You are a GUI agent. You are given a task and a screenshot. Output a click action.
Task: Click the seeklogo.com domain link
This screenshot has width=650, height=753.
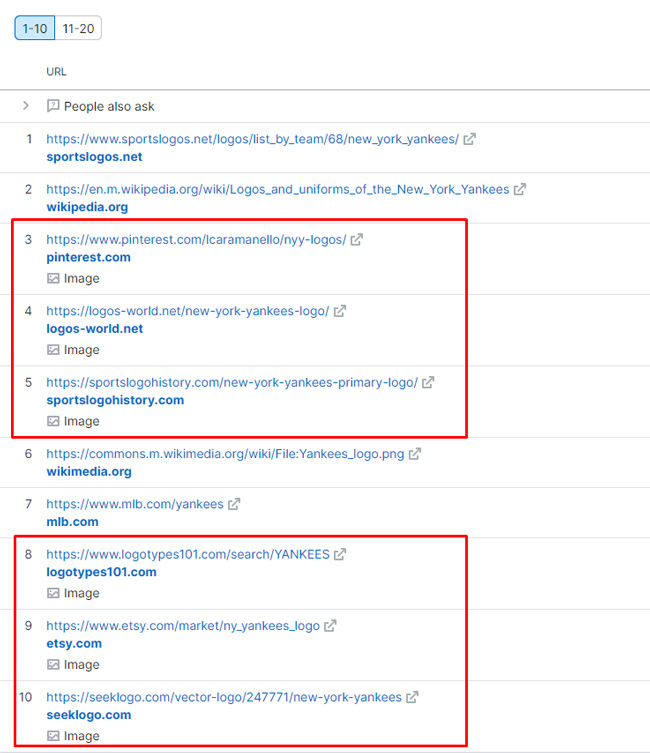pyautogui.click(x=89, y=715)
